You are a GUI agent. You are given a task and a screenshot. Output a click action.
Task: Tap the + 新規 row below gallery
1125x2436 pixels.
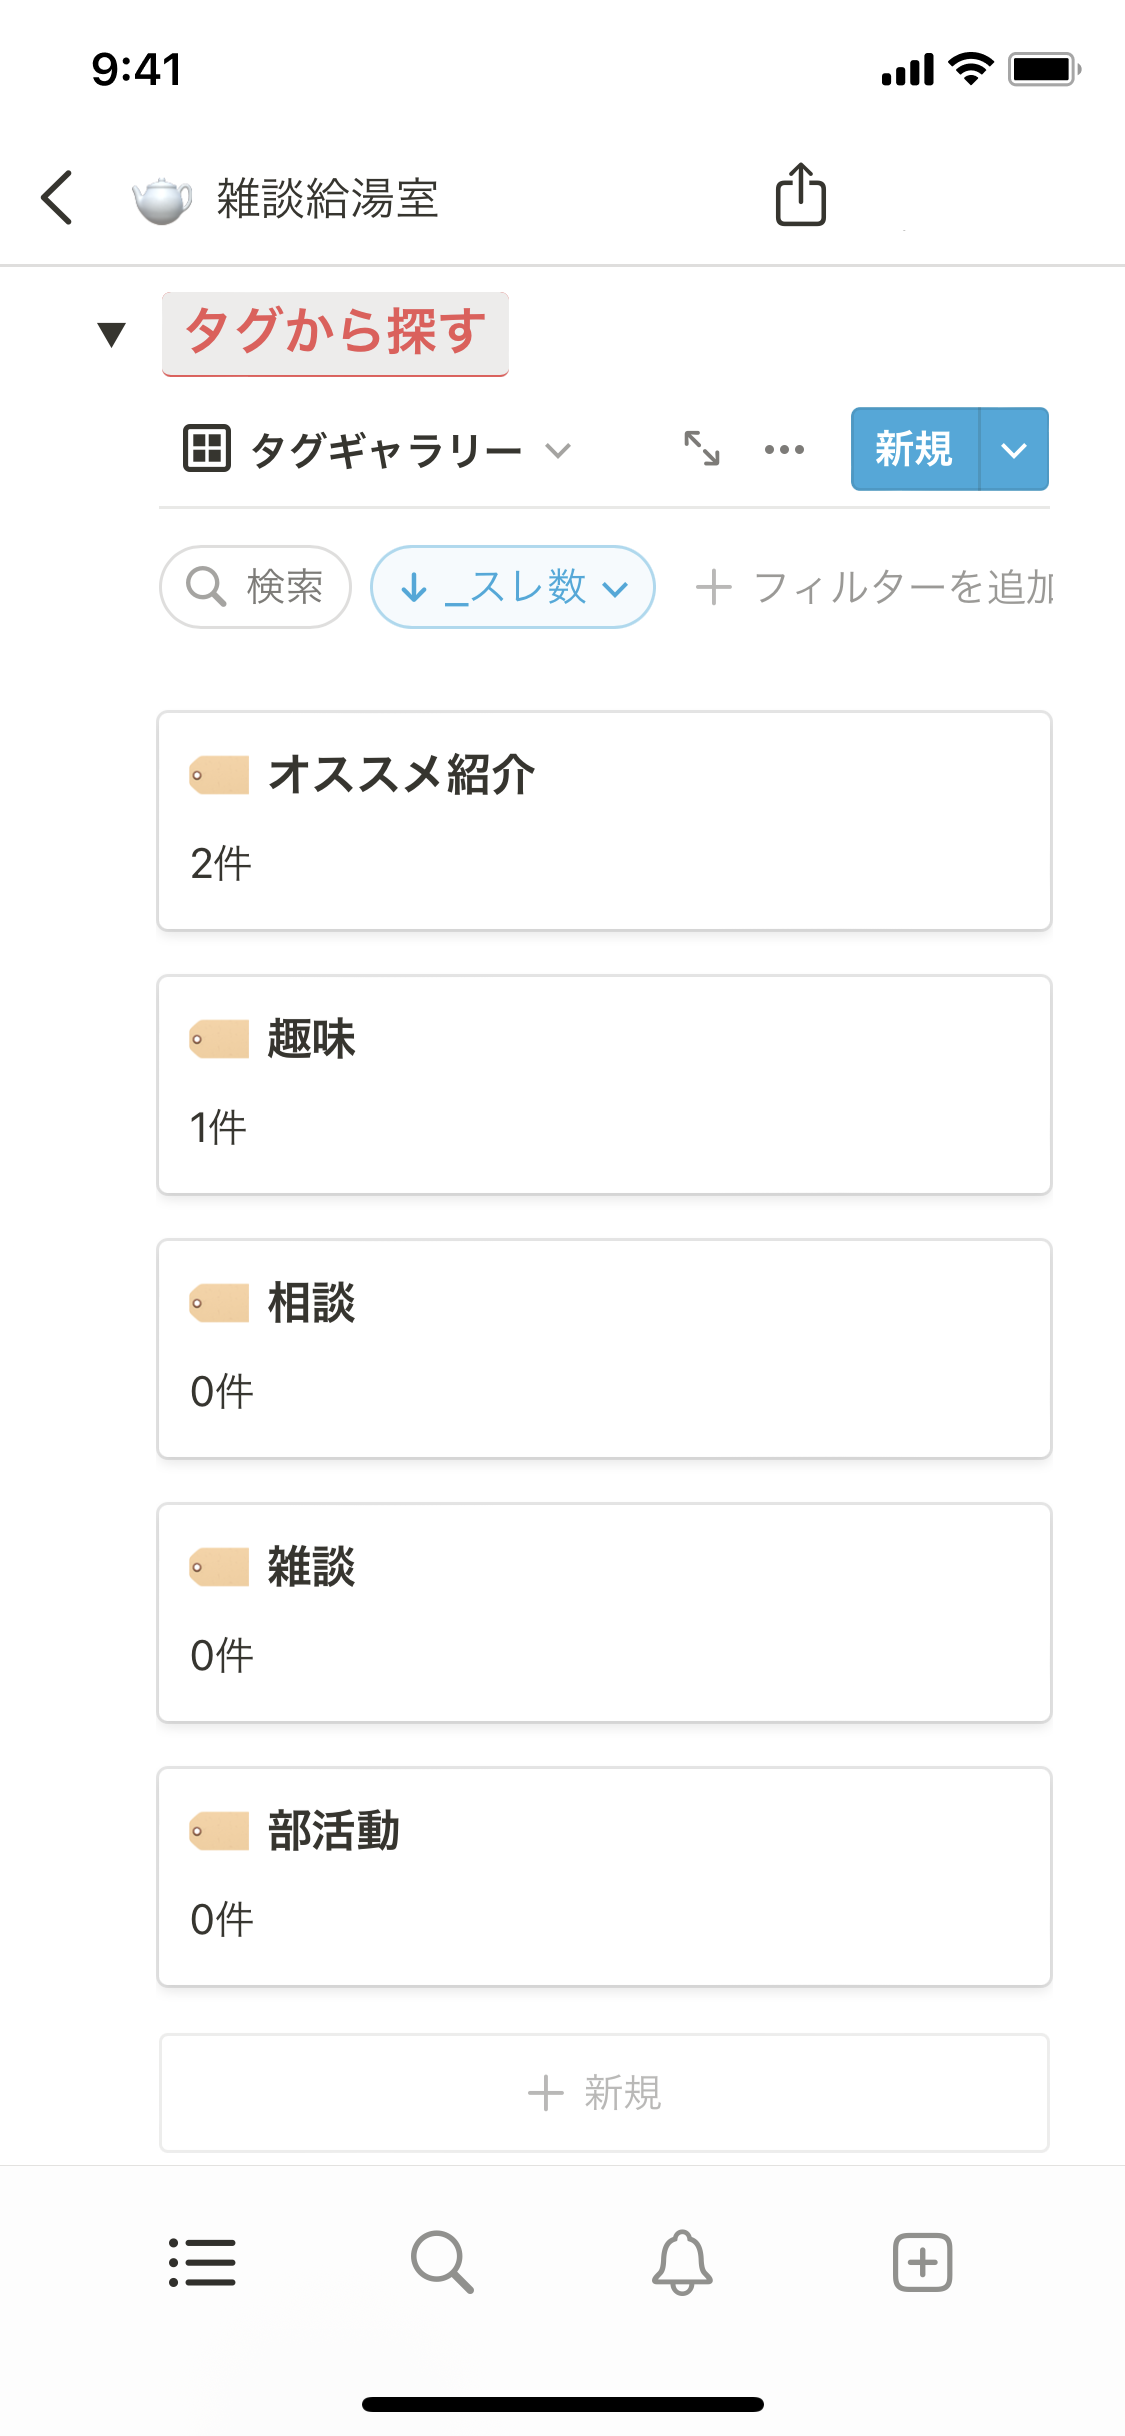[x=604, y=2092]
